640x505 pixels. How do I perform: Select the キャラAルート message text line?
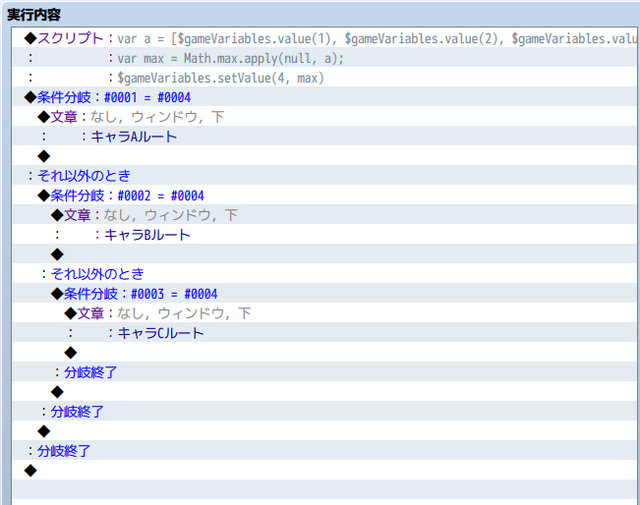click(324, 136)
